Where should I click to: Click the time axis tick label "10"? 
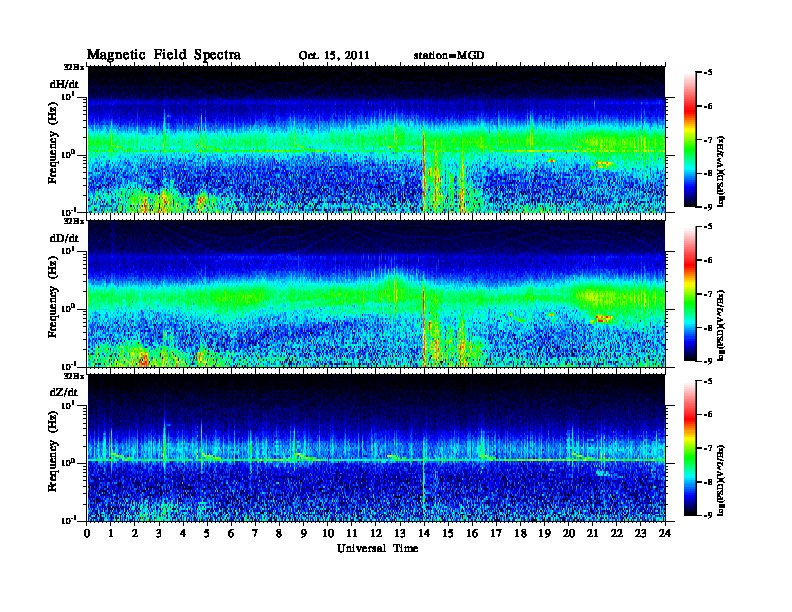click(328, 534)
